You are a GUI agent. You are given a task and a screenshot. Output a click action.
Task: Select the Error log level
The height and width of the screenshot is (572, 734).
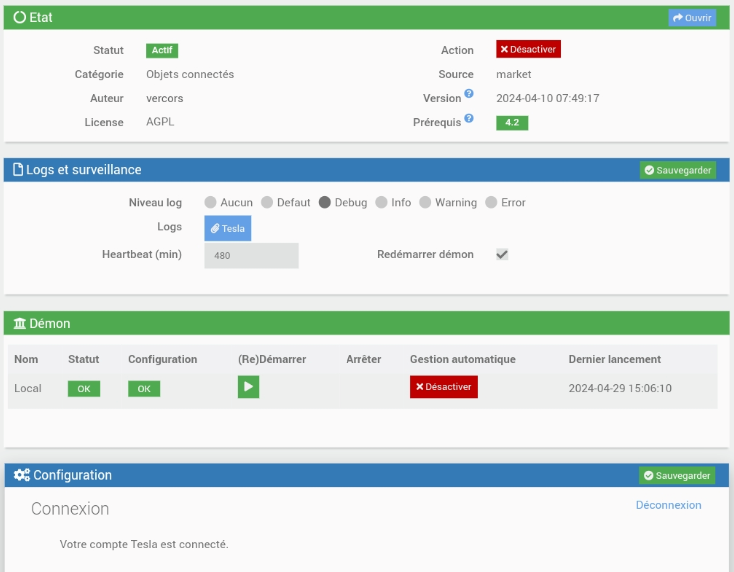coord(491,202)
